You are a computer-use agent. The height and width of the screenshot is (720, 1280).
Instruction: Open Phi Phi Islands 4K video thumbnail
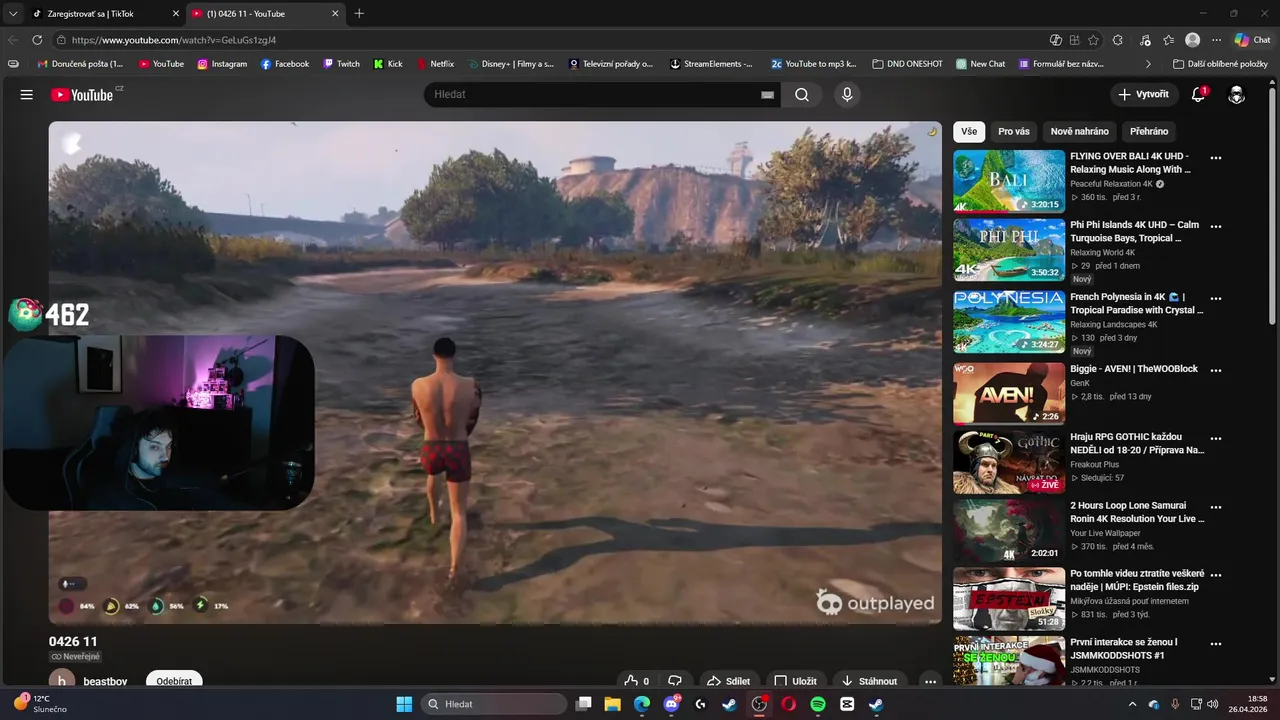[x=1009, y=250]
